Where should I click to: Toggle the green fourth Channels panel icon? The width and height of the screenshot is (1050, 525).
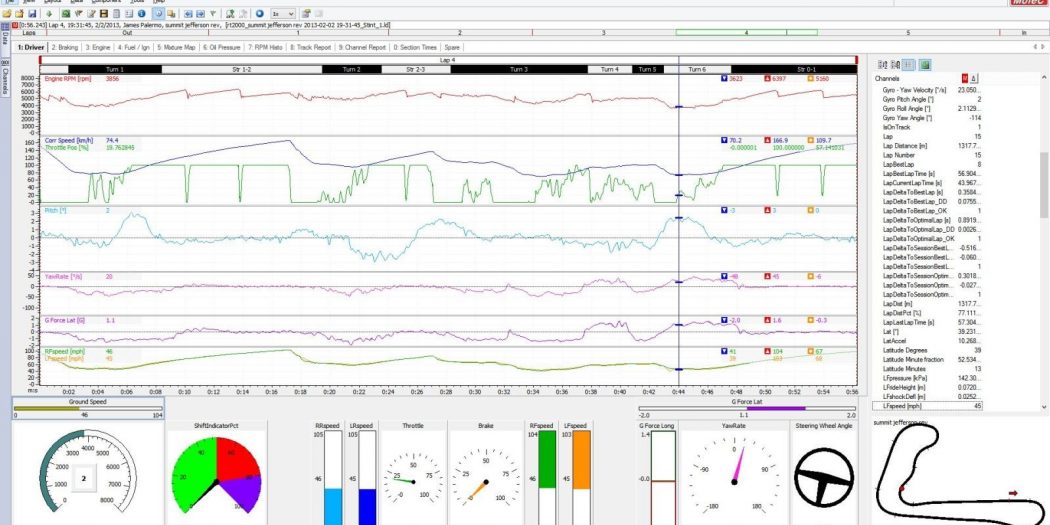925,65
